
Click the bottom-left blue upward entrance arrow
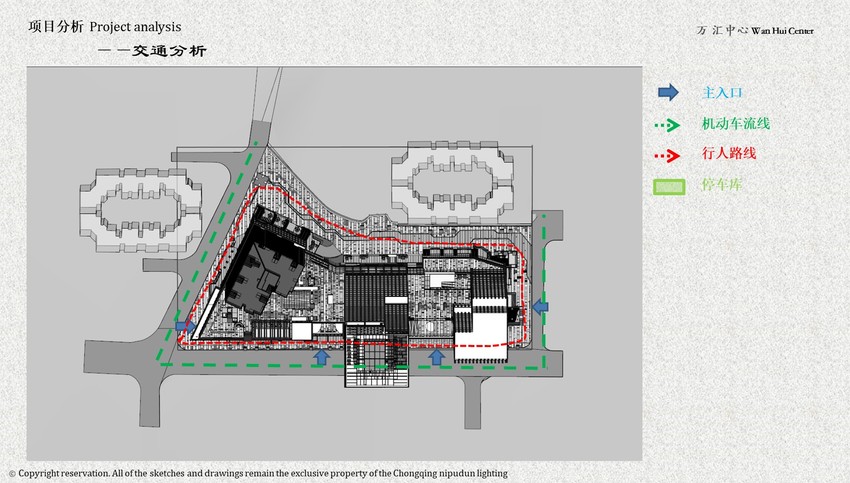pos(322,356)
